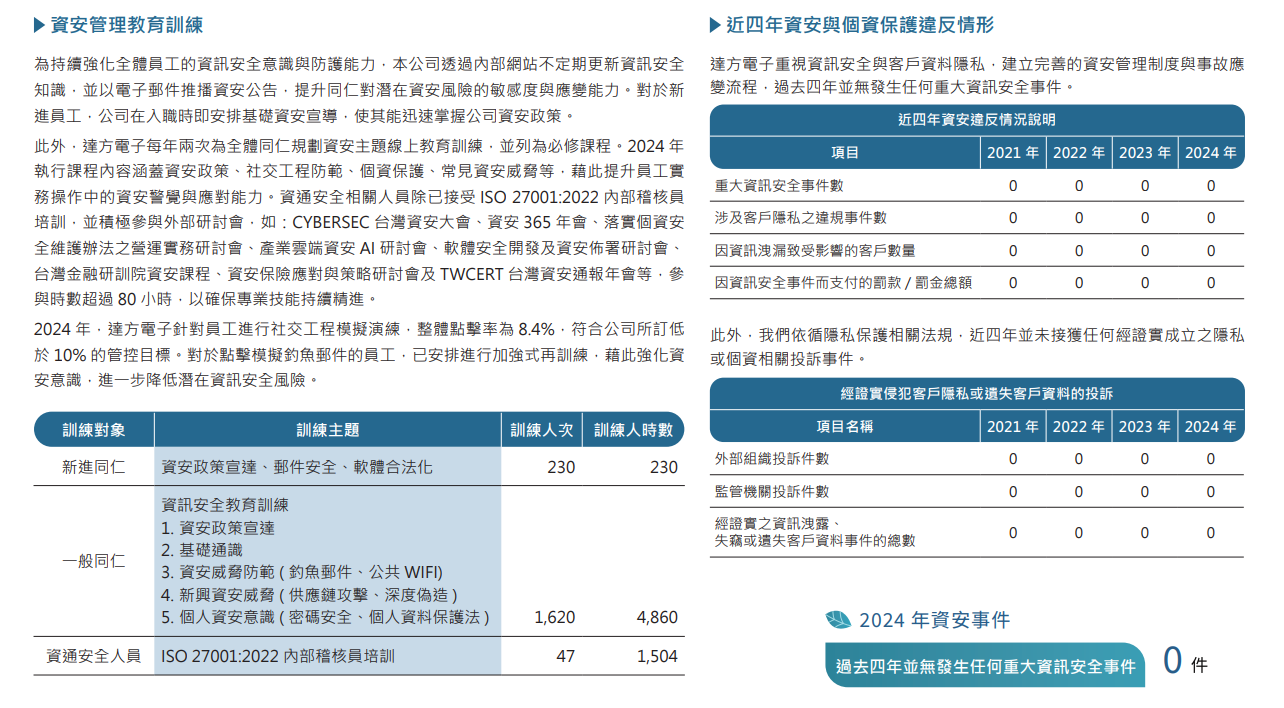Viewport: 1284px width, 708px height.
Task: Select the 訓練對象 column header
Action: tap(94, 430)
